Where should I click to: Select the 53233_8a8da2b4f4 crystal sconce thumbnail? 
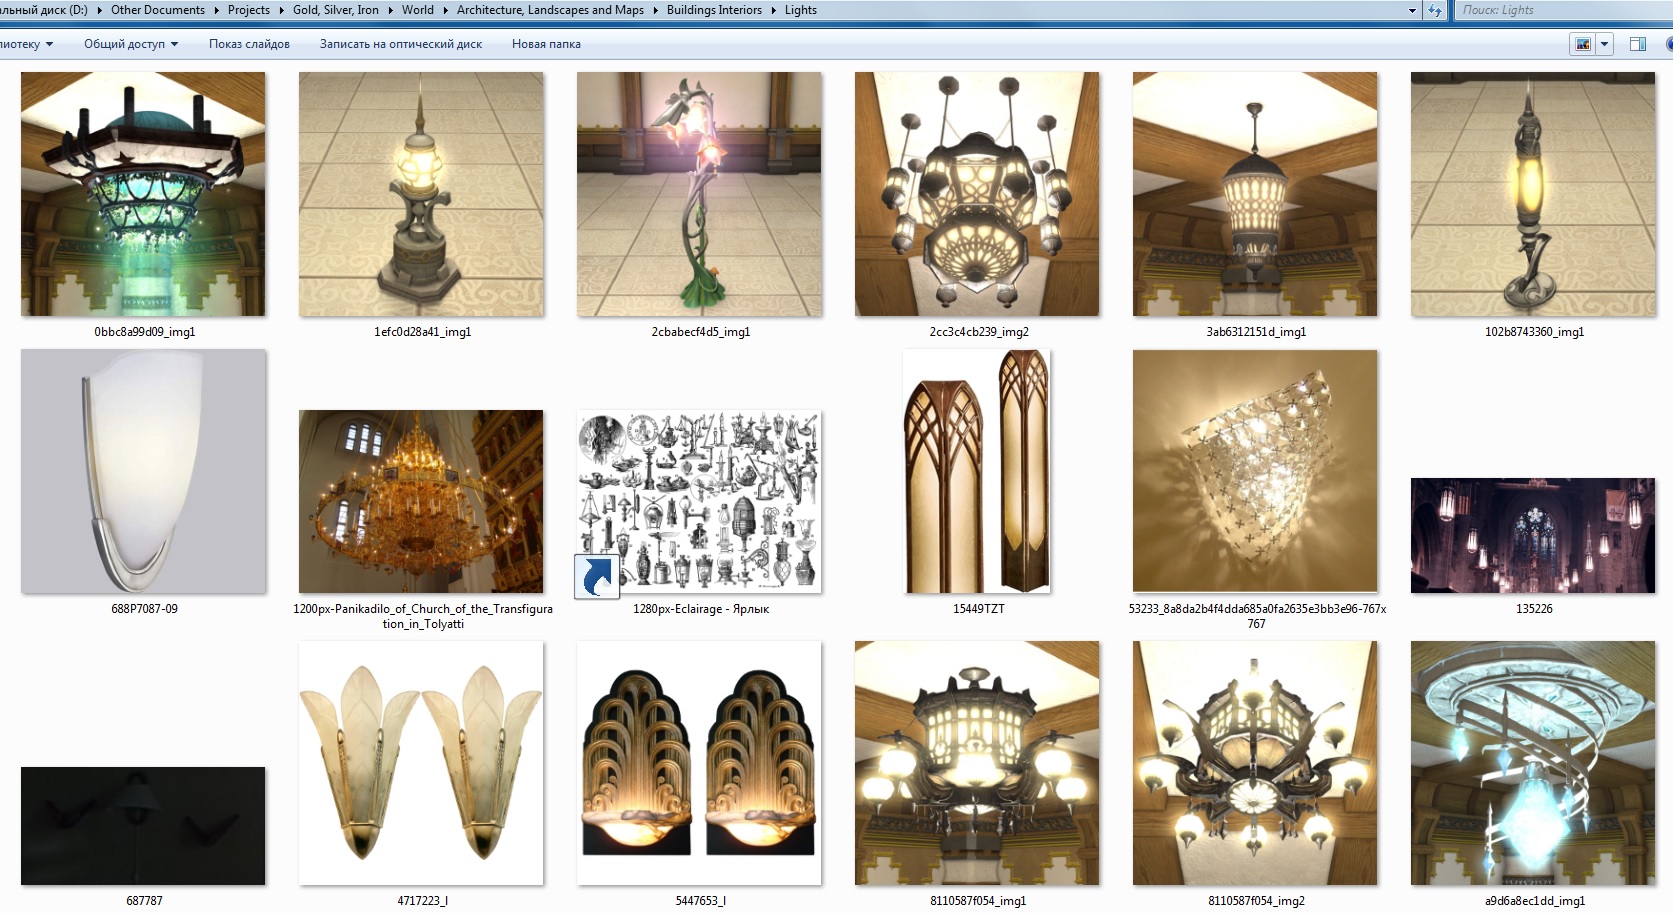(1255, 471)
